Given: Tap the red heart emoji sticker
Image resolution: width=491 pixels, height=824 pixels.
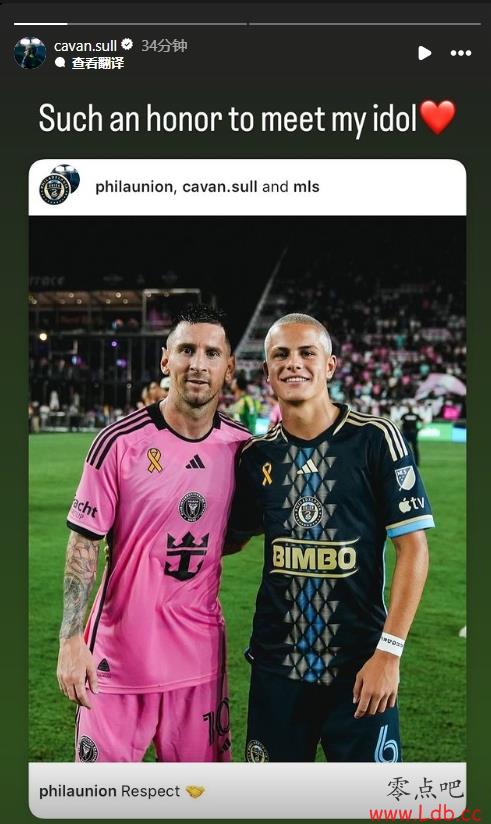Looking at the screenshot, I should pos(437,117).
